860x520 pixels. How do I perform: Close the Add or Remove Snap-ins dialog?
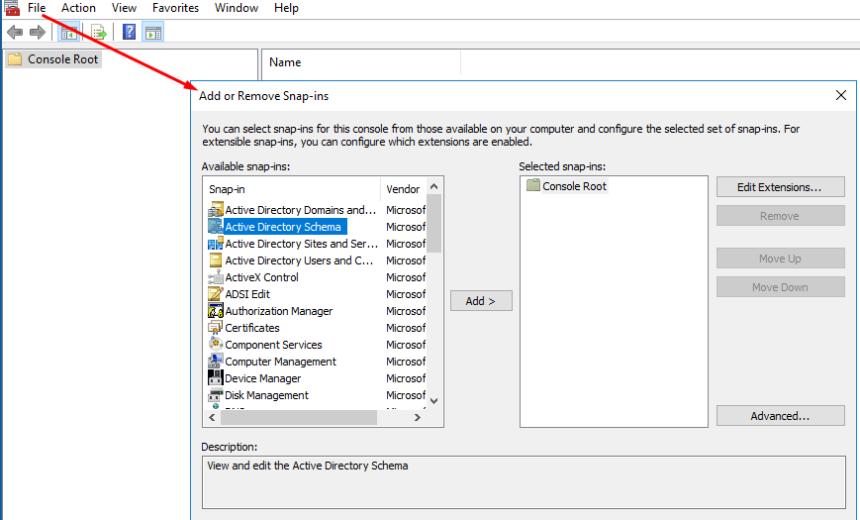coord(841,95)
